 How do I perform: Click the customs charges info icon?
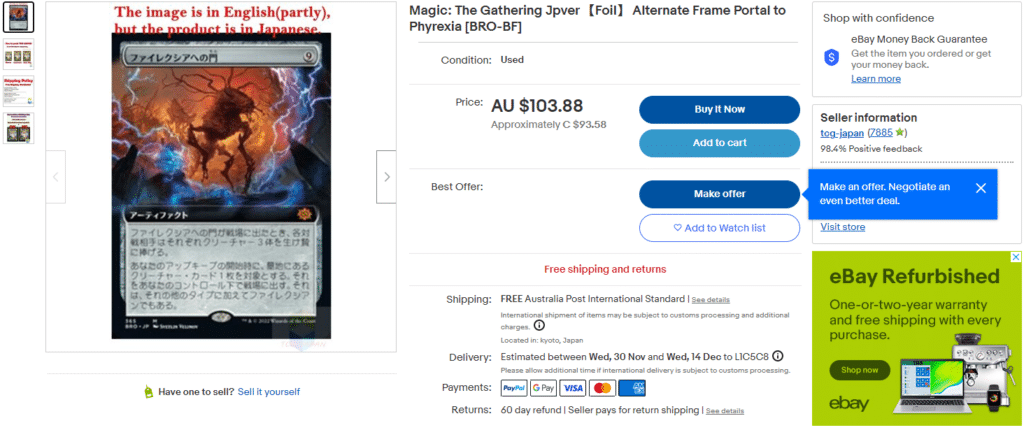pyautogui.click(x=539, y=326)
